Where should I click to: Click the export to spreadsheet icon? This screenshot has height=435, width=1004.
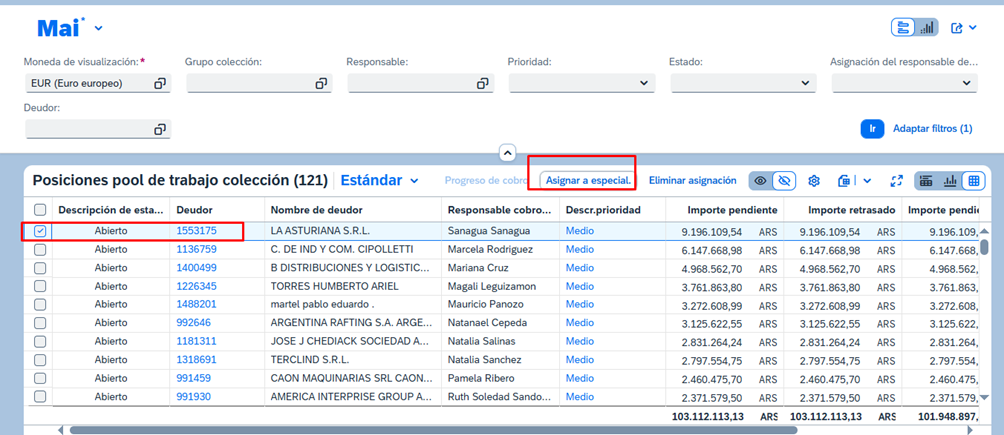(845, 181)
